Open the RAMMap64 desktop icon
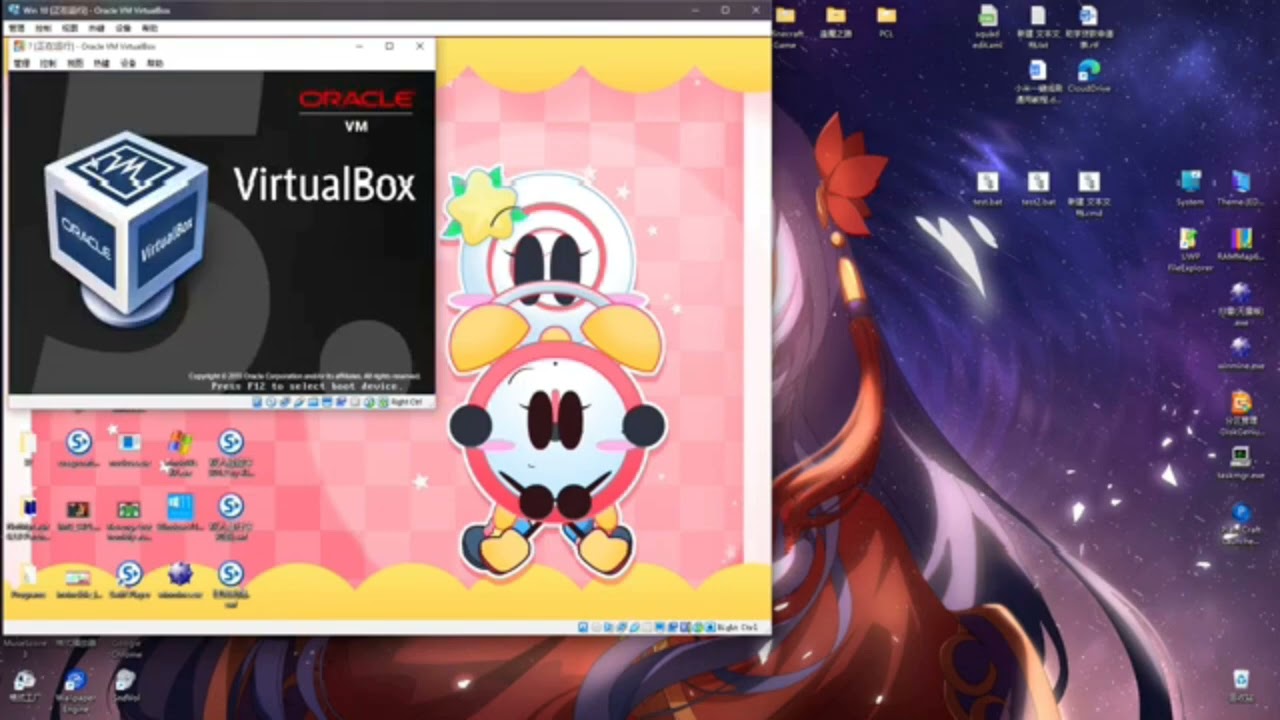Image resolution: width=1280 pixels, height=720 pixels. [1241, 245]
